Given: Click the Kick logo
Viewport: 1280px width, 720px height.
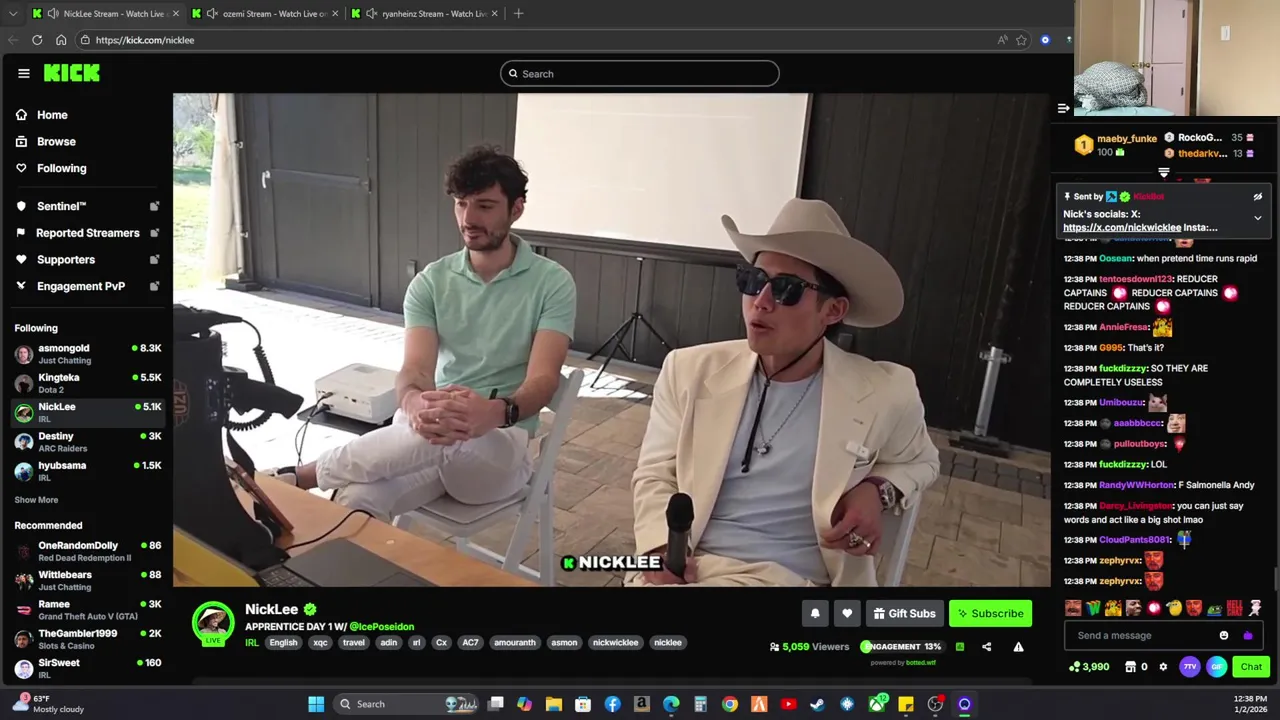Looking at the screenshot, I should [x=72, y=73].
